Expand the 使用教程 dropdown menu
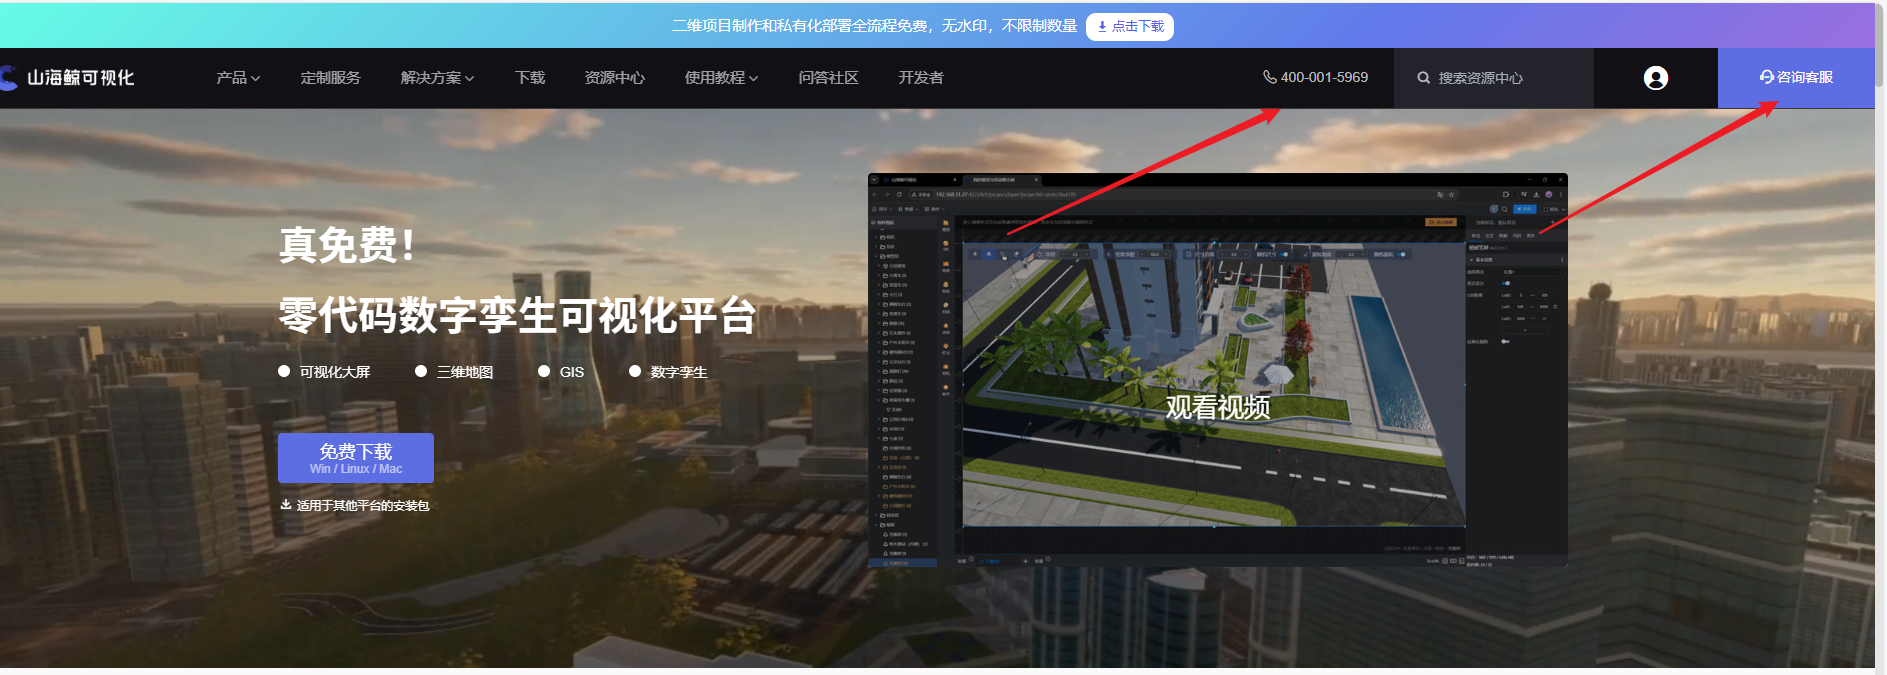1887x675 pixels. [x=721, y=78]
